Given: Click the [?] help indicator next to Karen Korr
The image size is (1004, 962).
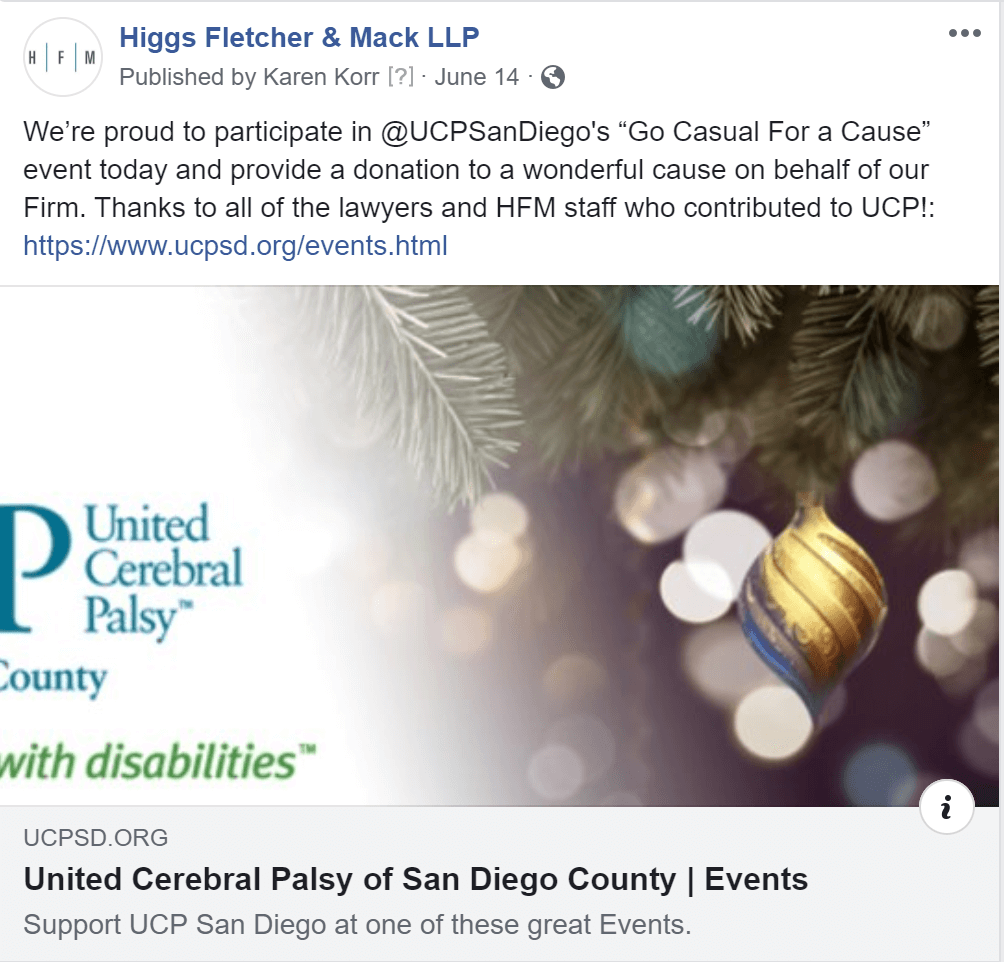Looking at the screenshot, I should tap(401, 76).
